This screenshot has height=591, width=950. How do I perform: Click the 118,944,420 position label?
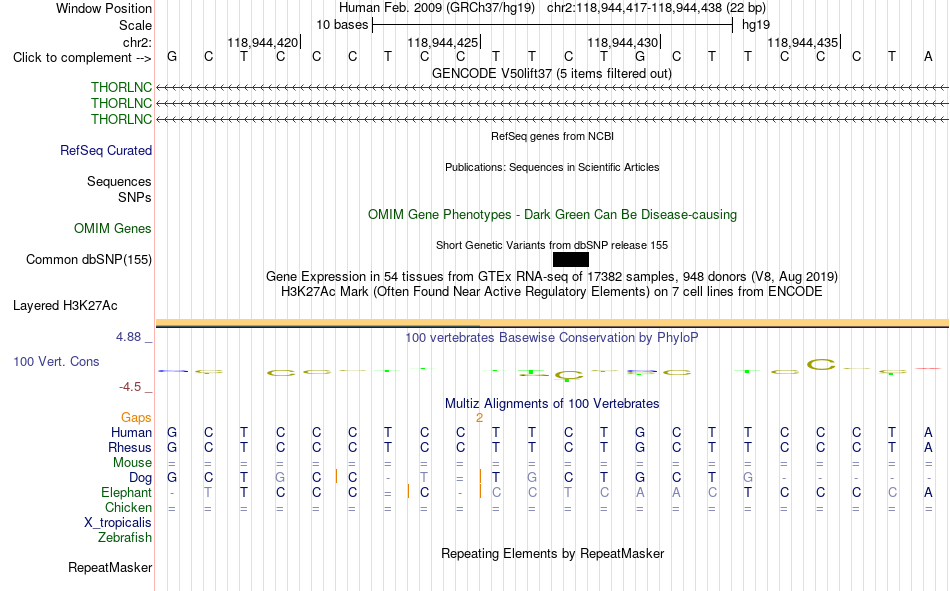click(x=262, y=42)
